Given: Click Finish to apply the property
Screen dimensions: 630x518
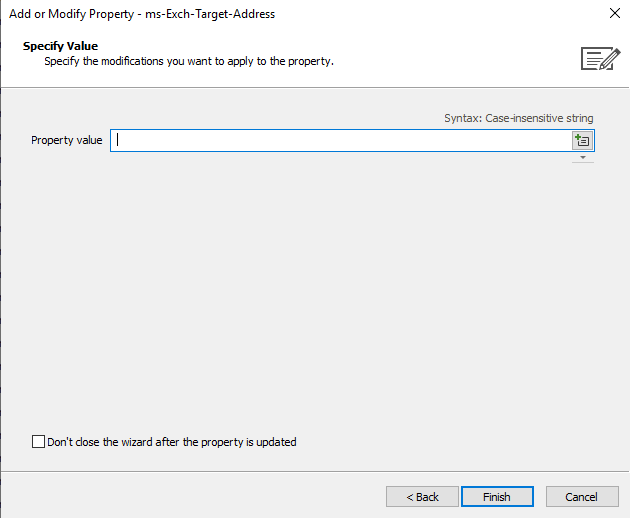Looking at the screenshot, I should point(497,497).
